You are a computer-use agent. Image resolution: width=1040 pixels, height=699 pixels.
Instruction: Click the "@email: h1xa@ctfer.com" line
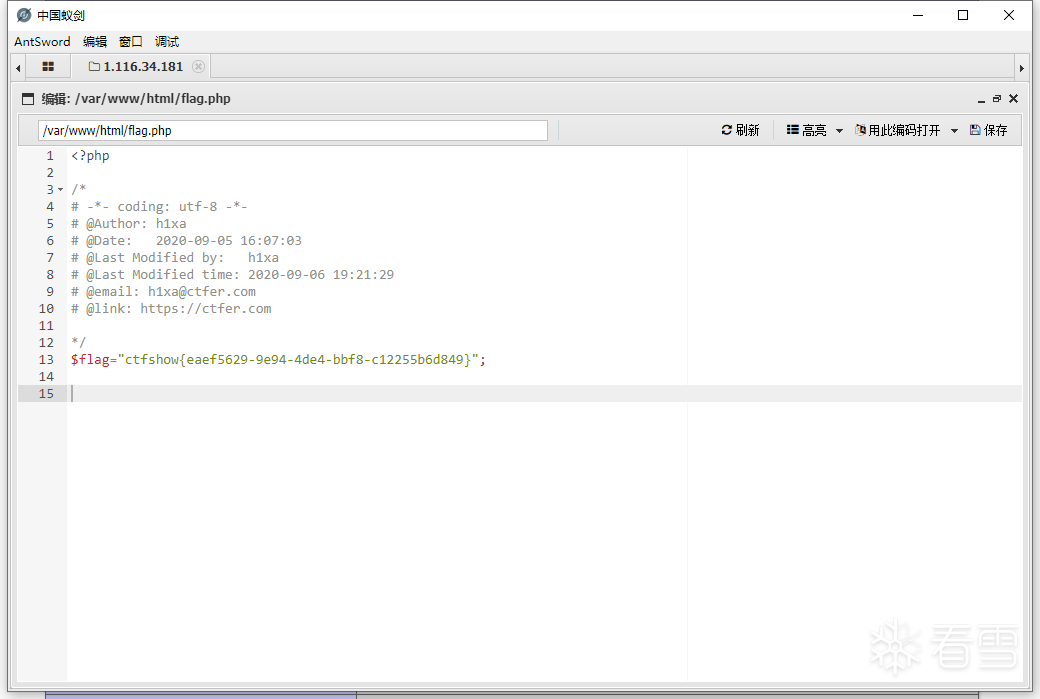pos(163,292)
